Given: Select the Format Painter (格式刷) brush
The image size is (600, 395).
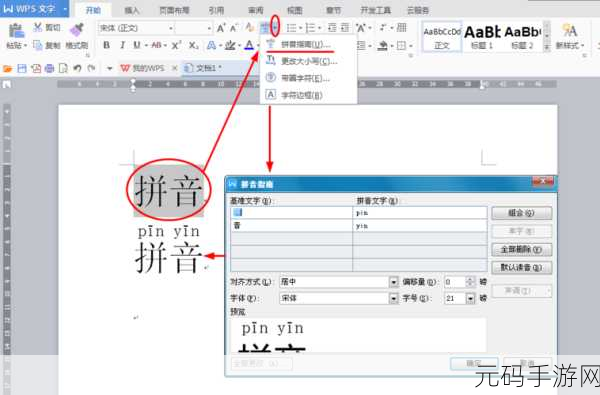Looking at the screenshot, I should (77, 30).
